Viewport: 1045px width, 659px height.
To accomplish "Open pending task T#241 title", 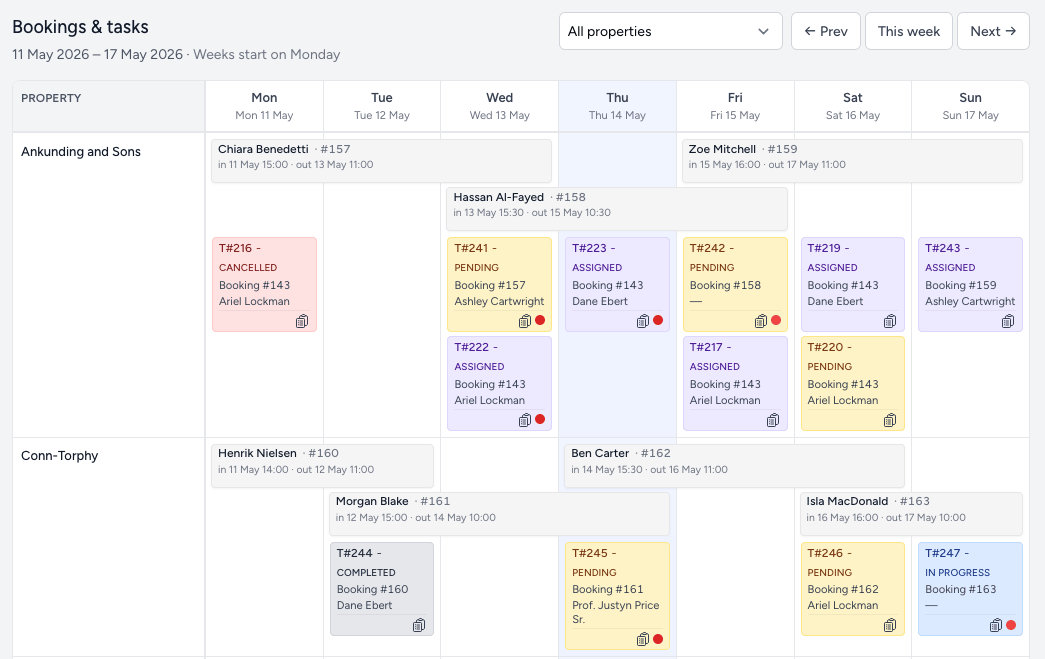I will (x=476, y=248).
